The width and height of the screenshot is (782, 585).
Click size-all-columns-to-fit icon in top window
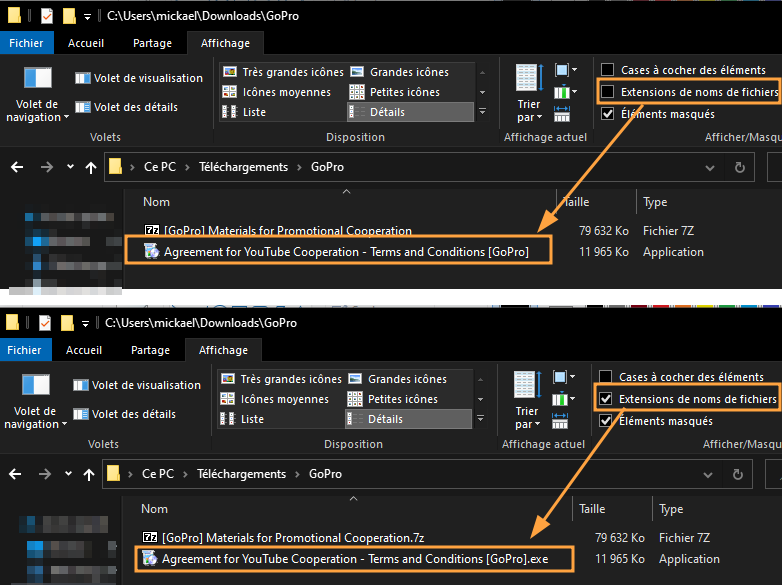pyautogui.click(x=562, y=114)
